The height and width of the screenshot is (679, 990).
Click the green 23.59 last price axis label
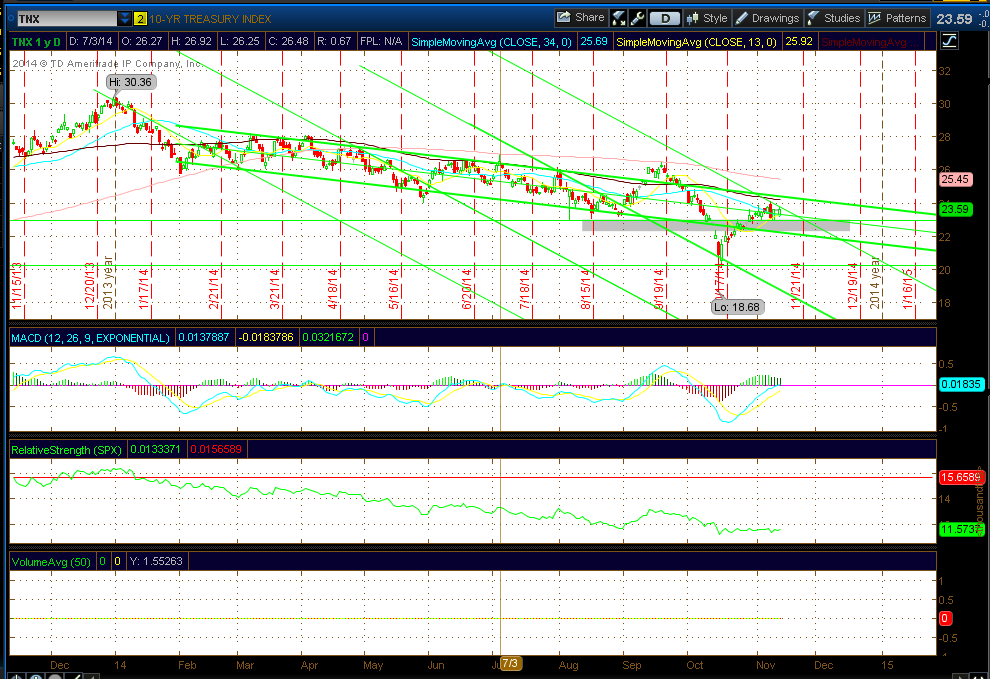pyautogui.click(x=955, y=209)
